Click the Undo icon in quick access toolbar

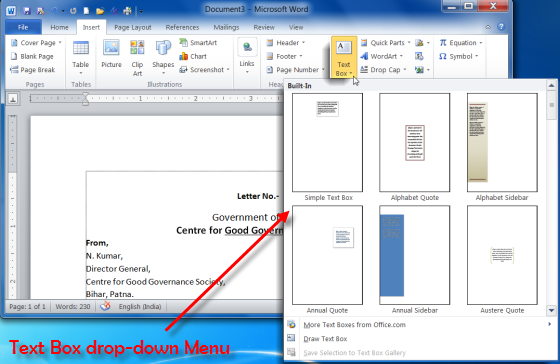54,11
